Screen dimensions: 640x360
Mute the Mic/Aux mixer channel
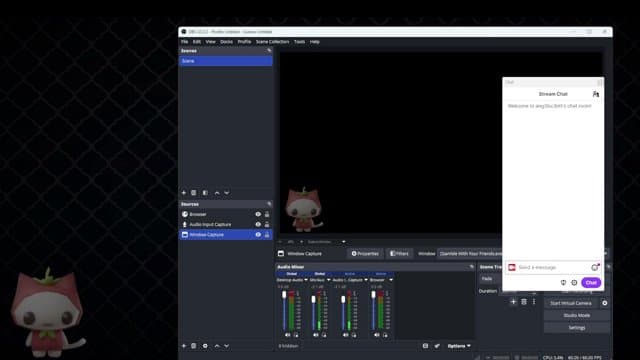click(x=316, y=335)
